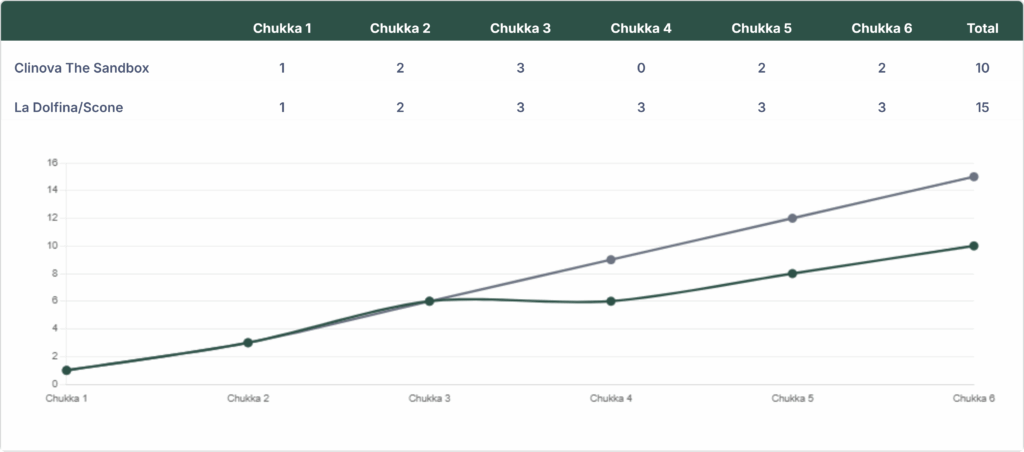
Task: Click the Chukka 3 x-axis label
Action: 429,398
